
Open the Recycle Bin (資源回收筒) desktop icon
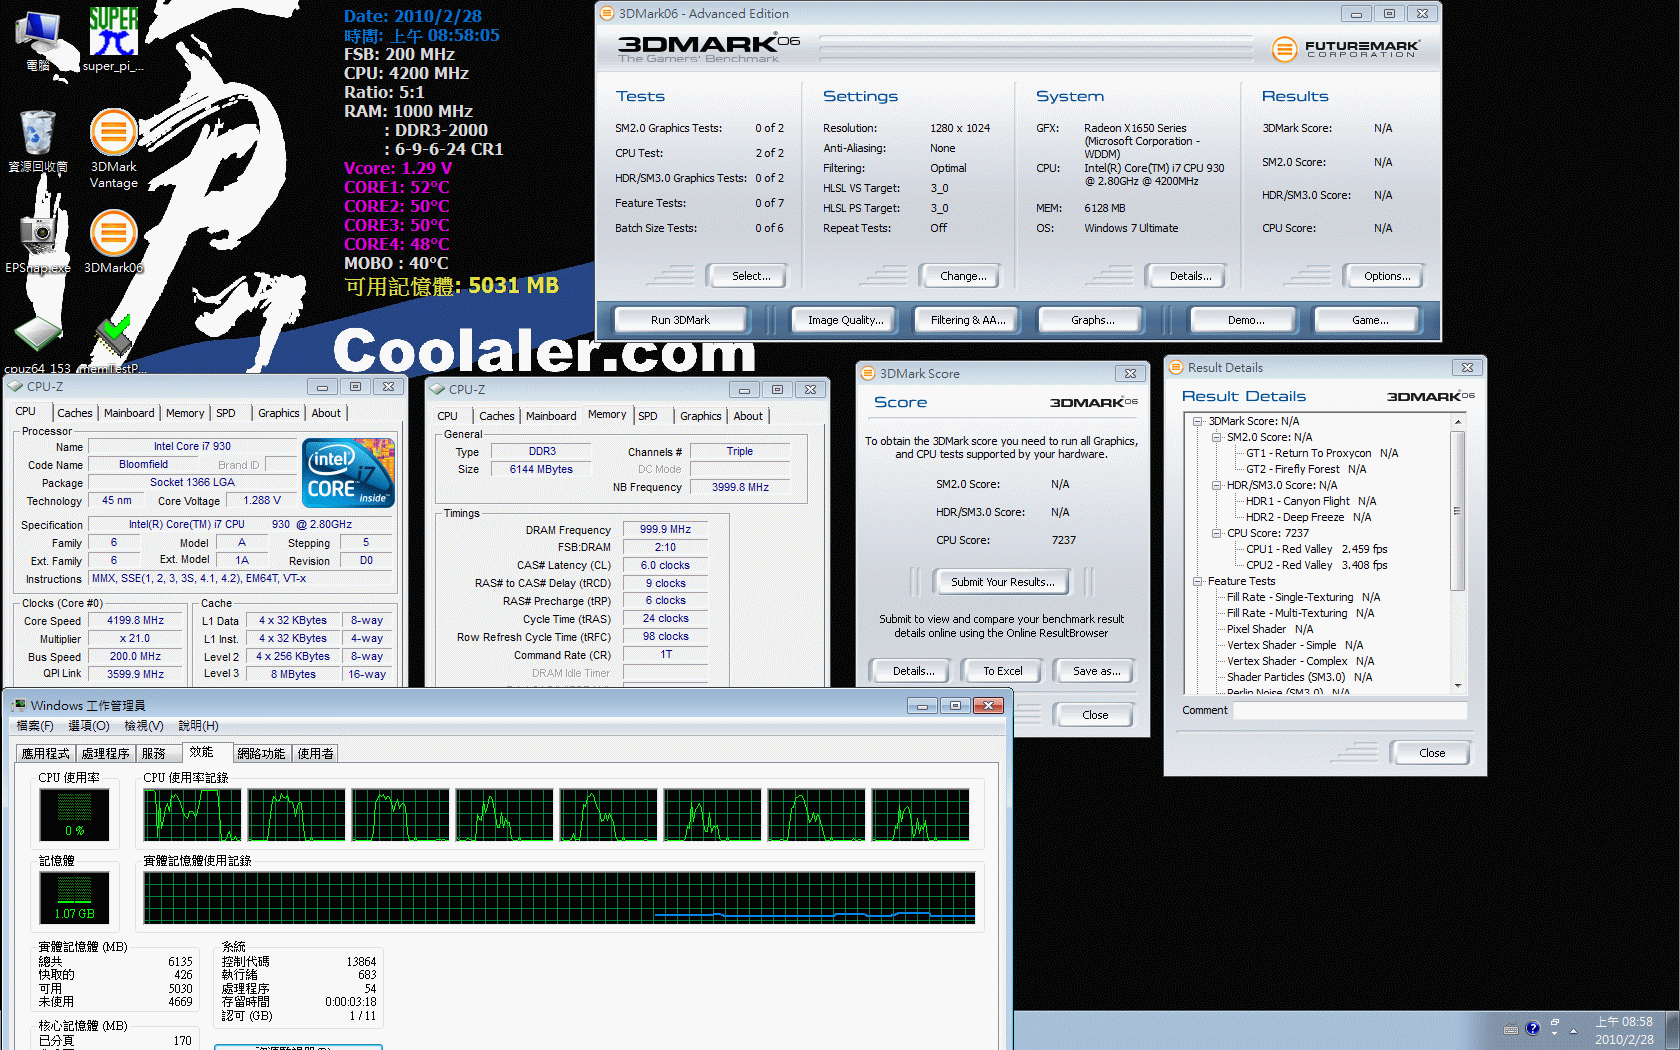38,141
